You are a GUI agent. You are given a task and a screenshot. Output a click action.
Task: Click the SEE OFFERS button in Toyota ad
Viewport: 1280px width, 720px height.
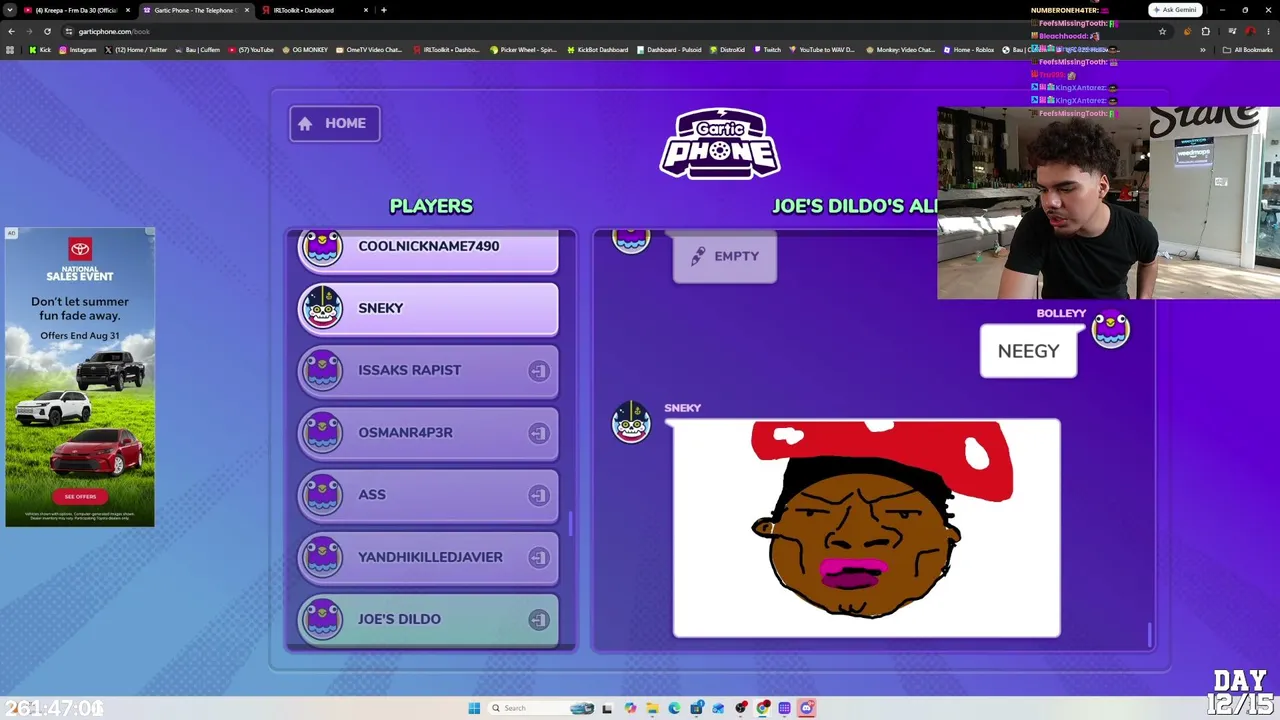(x=80, y=496)
